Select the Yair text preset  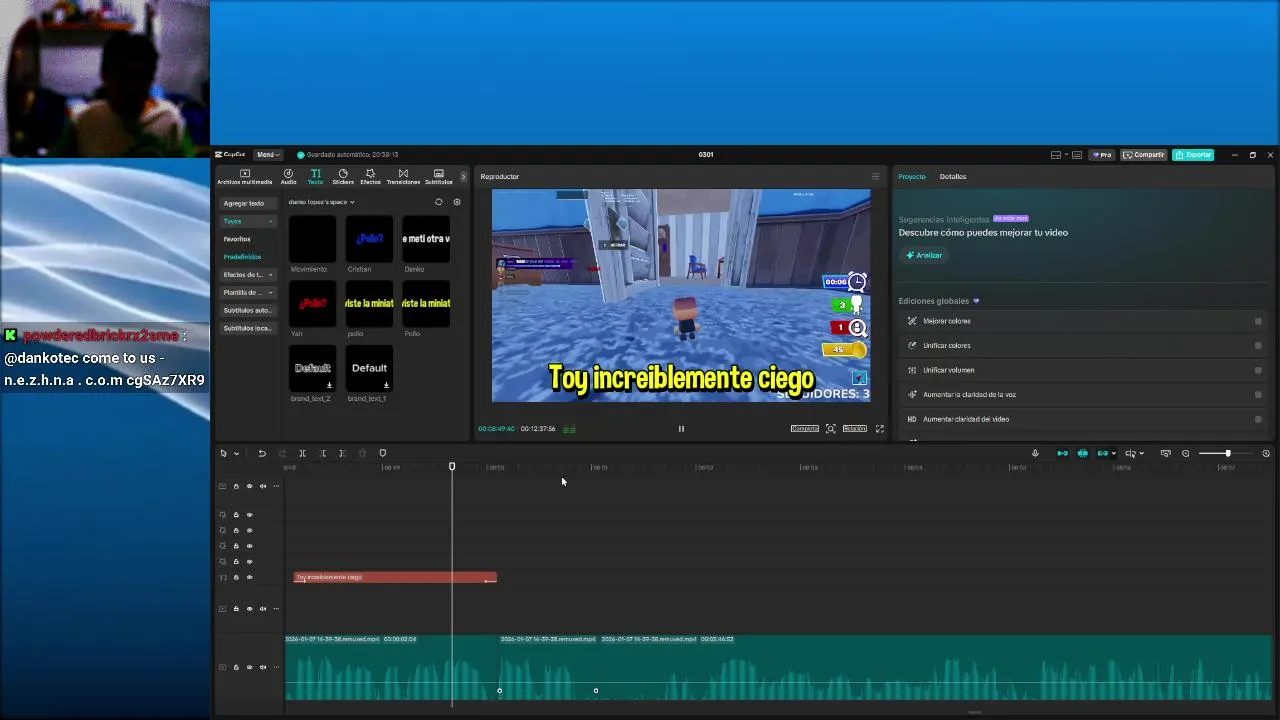coord(312,304)
